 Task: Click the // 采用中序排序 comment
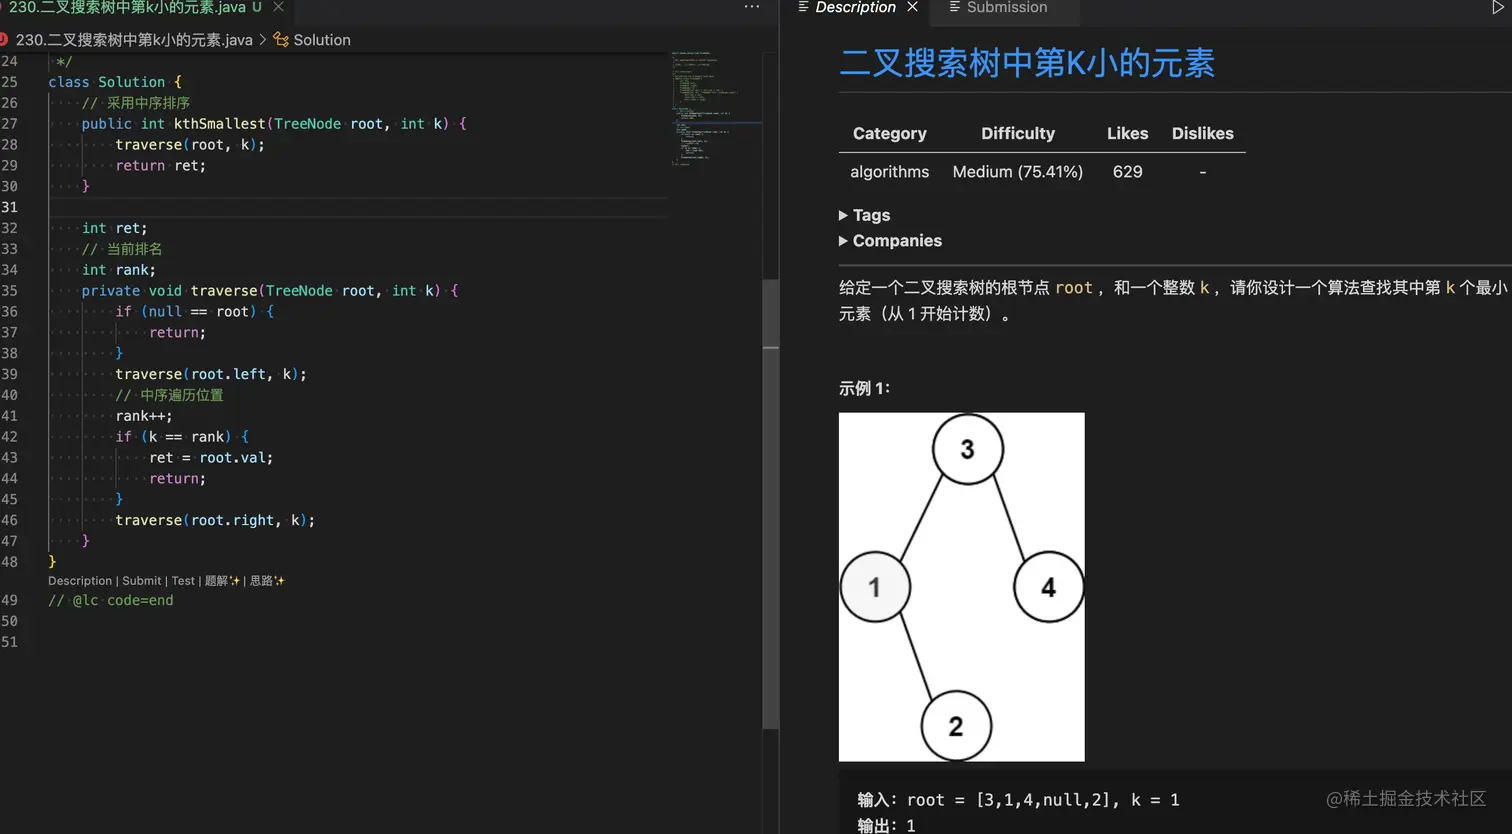(x=136, y=103)
